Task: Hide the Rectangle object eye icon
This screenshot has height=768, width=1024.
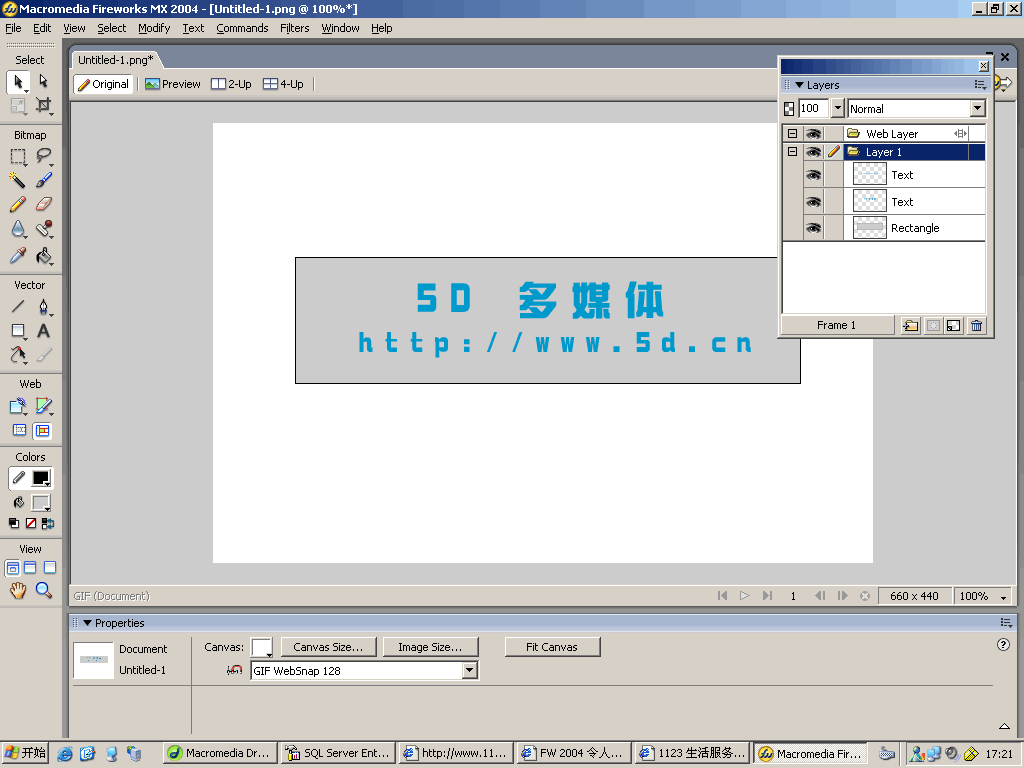Action: click(813, 228)
